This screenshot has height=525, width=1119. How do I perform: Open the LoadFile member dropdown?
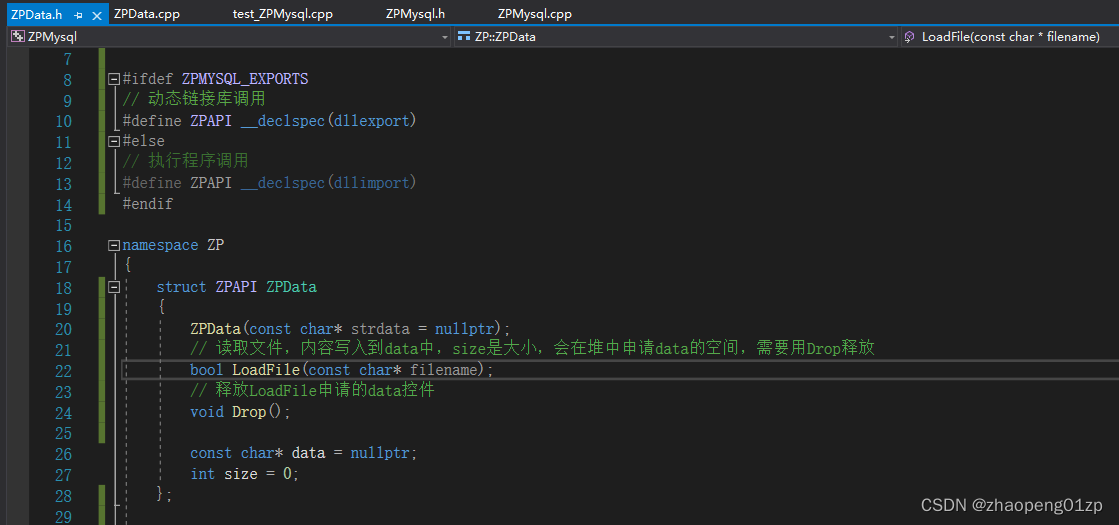pos(1011,37)
